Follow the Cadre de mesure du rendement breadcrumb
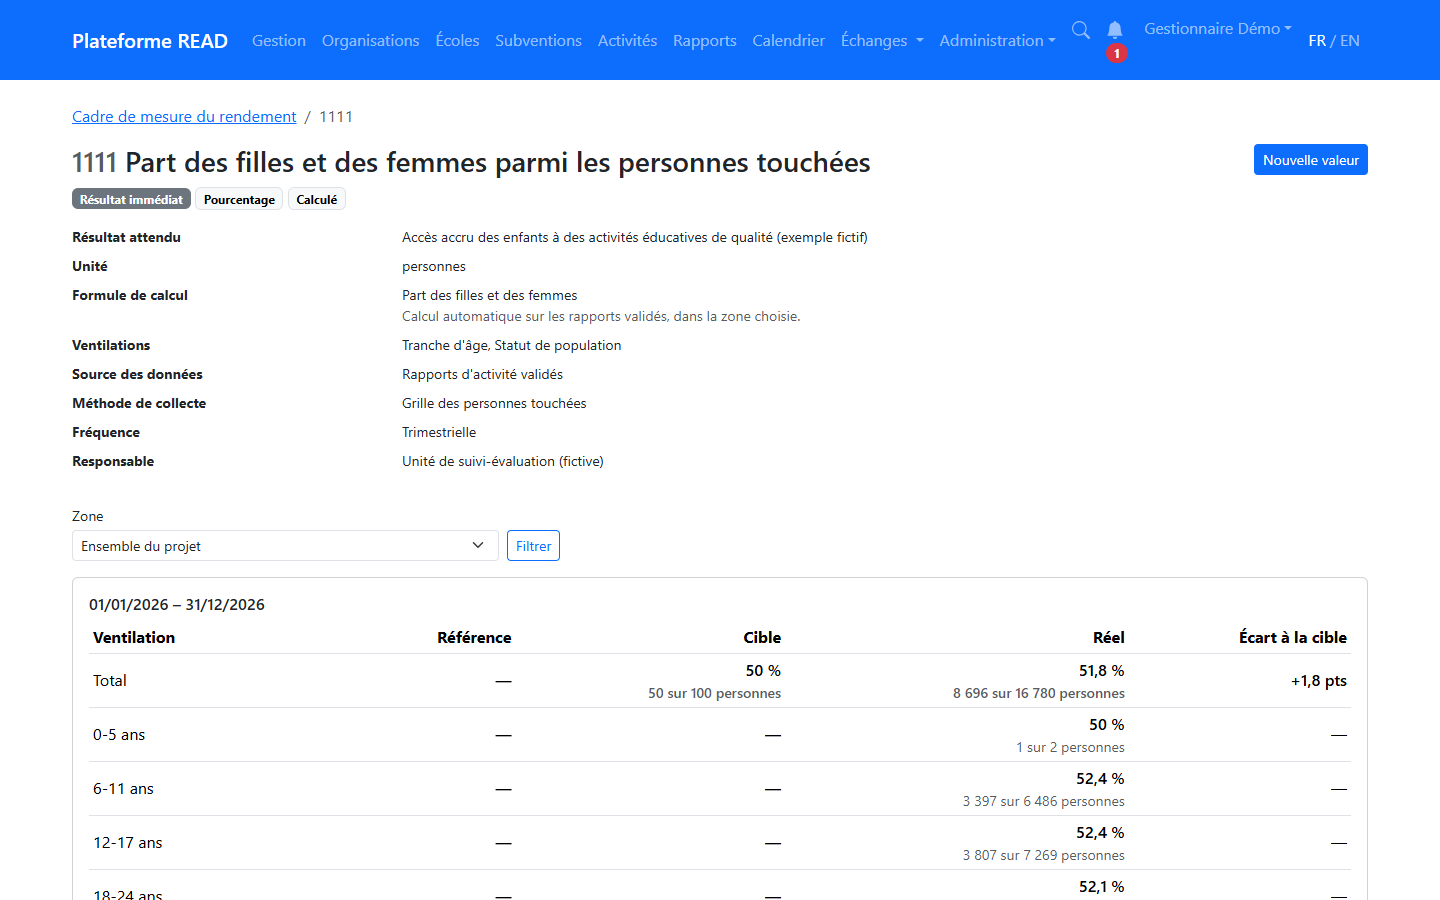The width and height of the screenshot is (1440, 900). click(x=184, y=117)
